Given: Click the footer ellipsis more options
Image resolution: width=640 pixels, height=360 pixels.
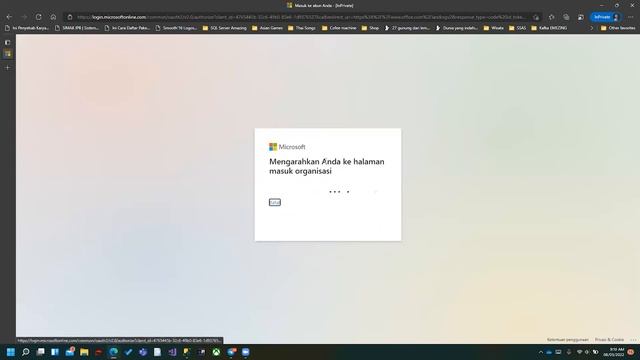Looking at the screenshot, I should tap(633, 340).
